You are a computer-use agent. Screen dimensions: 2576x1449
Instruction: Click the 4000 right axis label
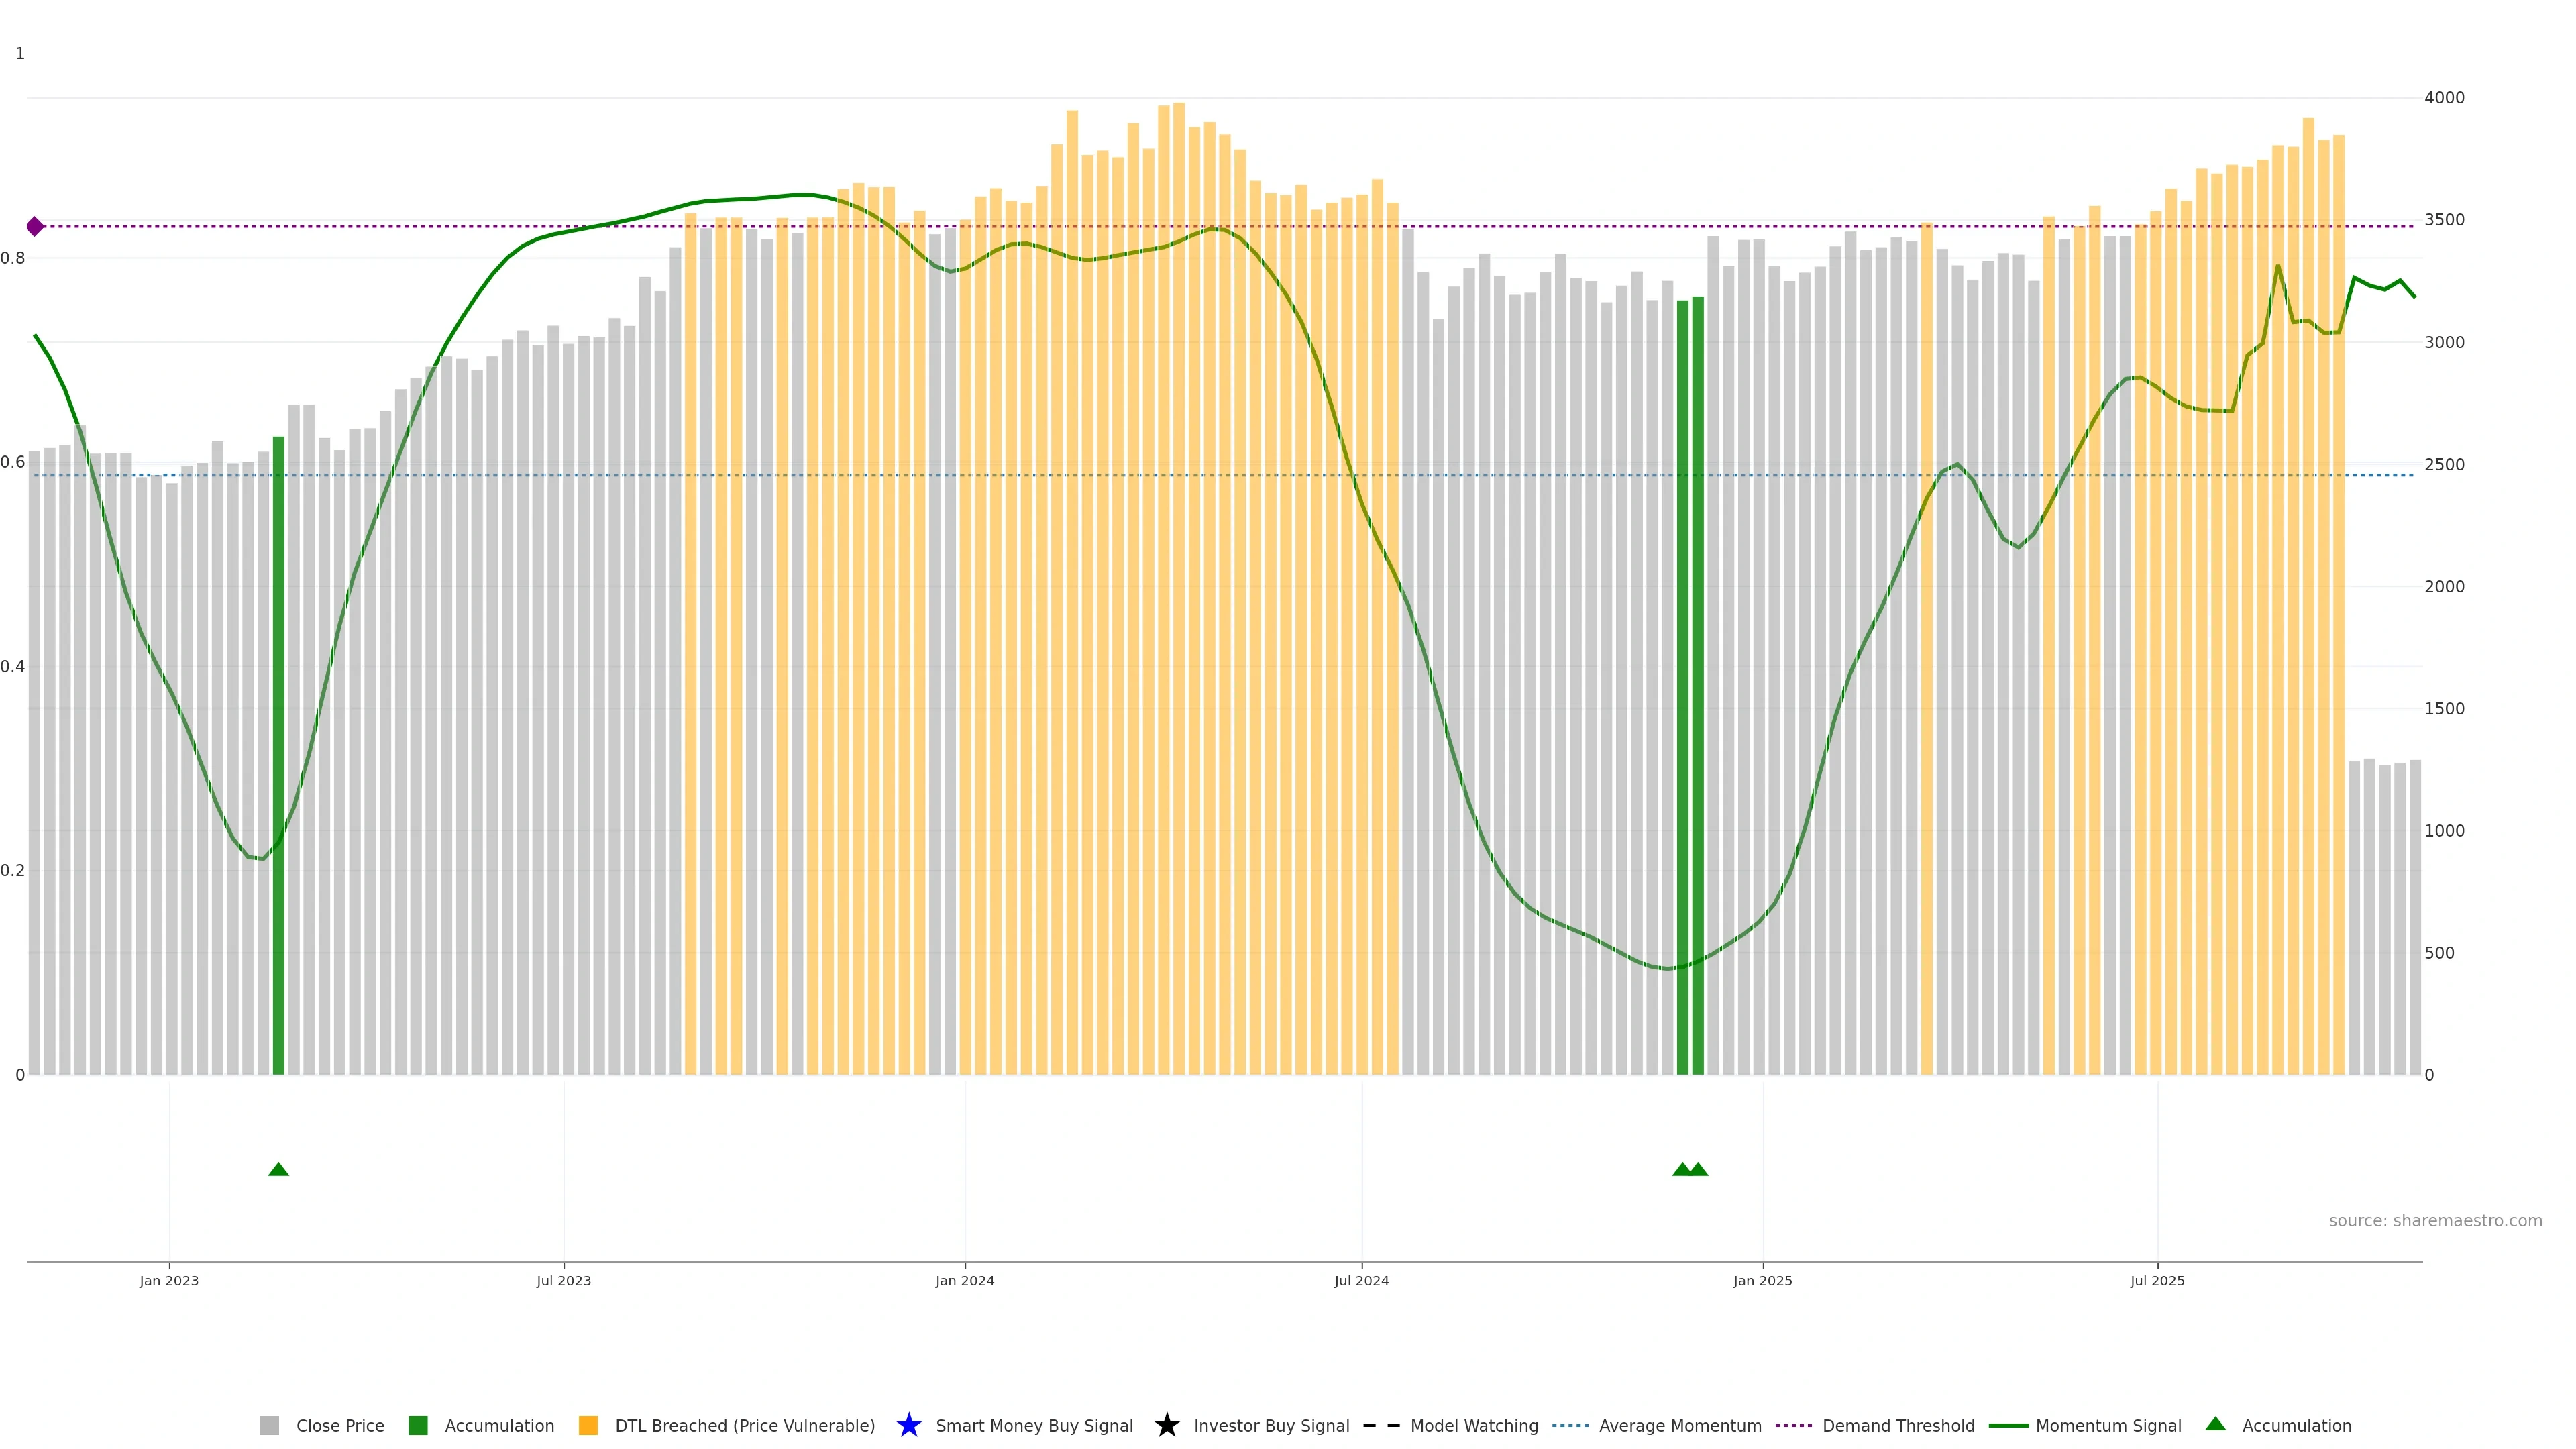[2444, 98]
